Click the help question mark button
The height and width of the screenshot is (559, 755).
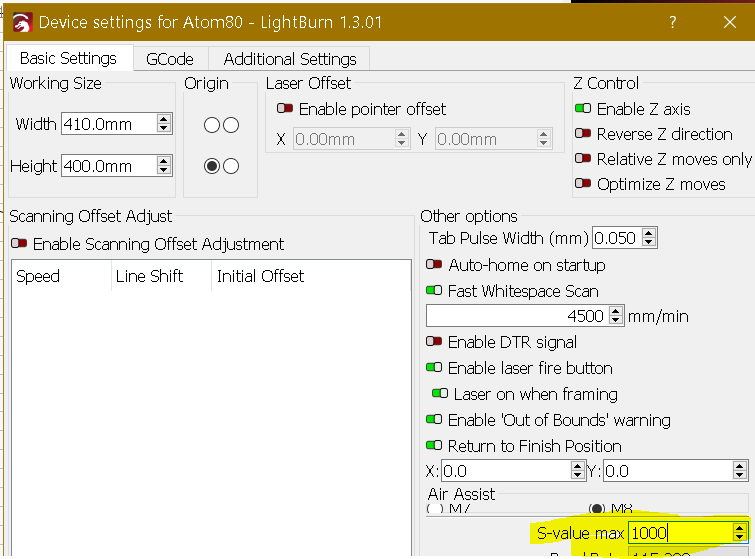pos(672,22)
